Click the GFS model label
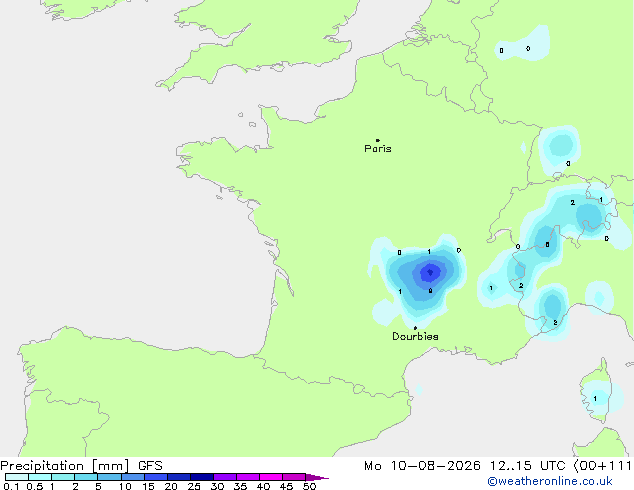 (150, 466)
